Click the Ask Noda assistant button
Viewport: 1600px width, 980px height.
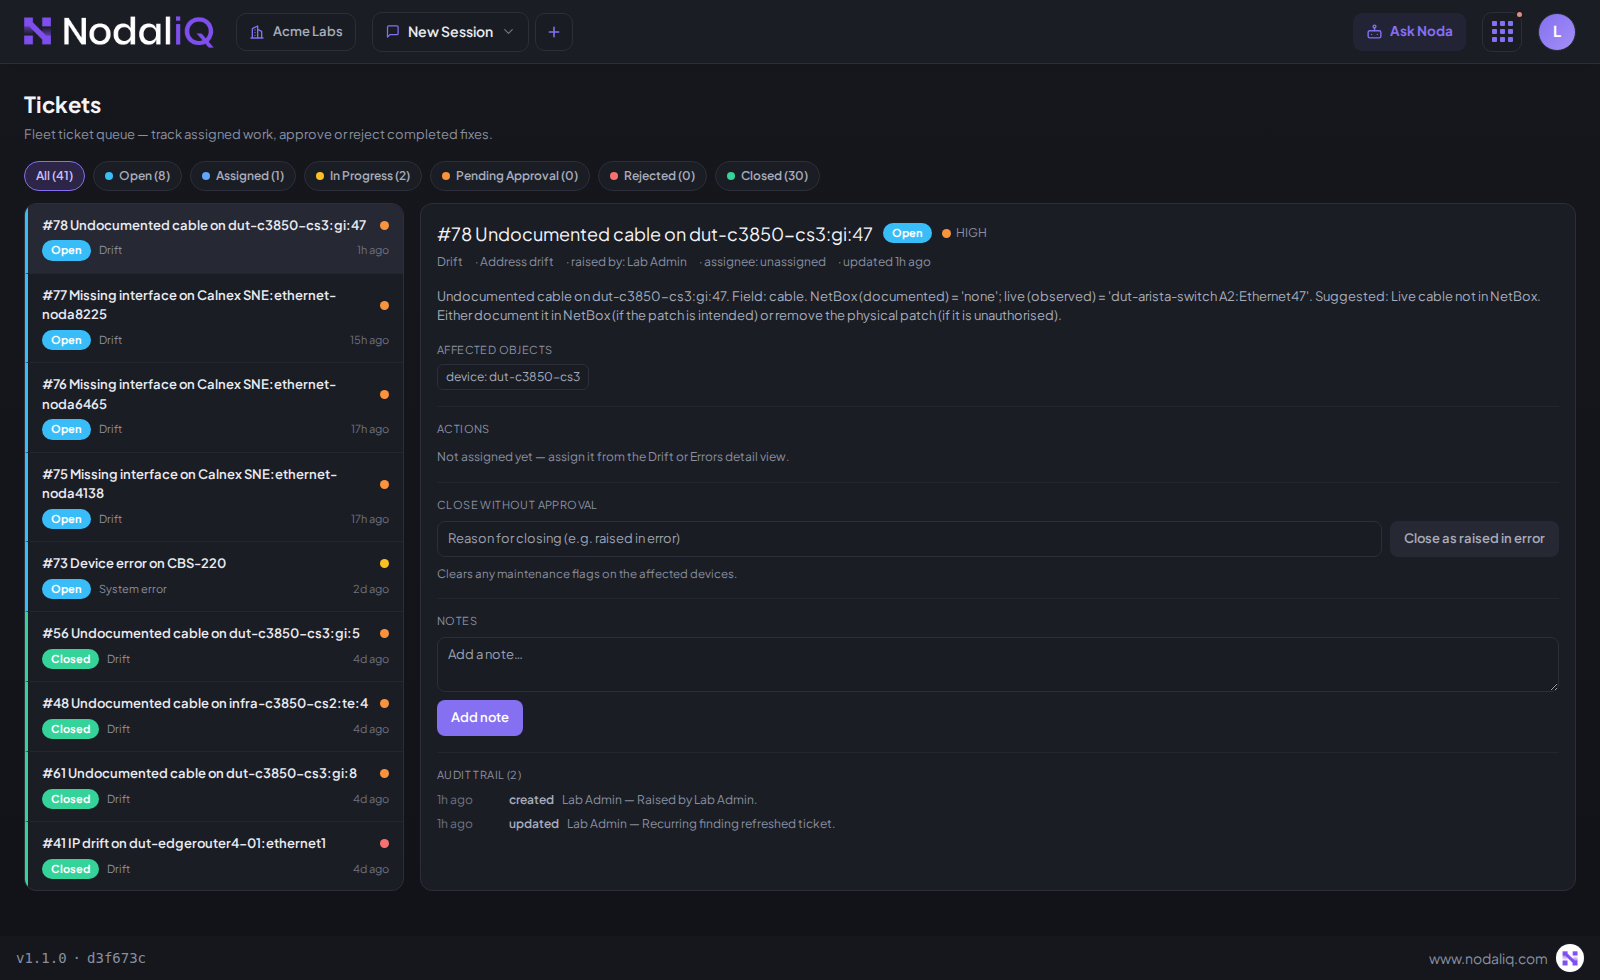pos(1409,32)
